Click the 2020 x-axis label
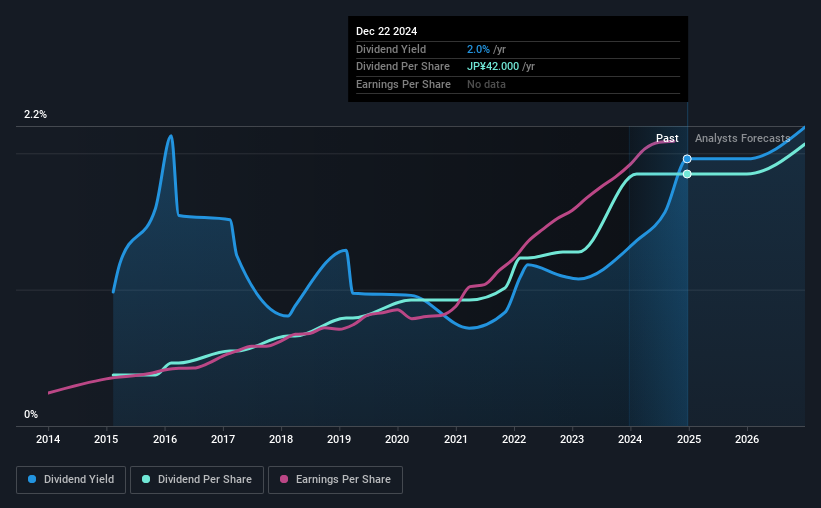Image resolution: width=821 pixels, height=508 pixels. [x=397, y=439]
